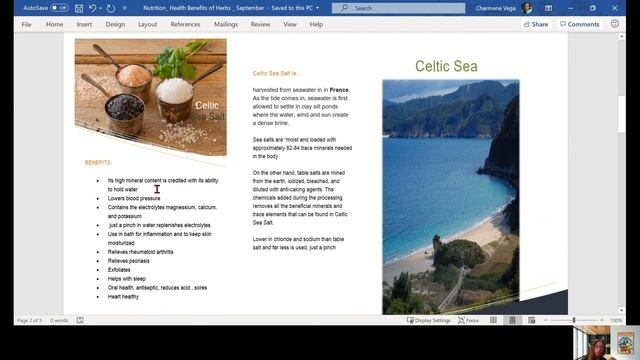This screenshot has width=640, height=360.
Task: Click the 'Heart healthy' bullet
Action: (x=123, y=297)
